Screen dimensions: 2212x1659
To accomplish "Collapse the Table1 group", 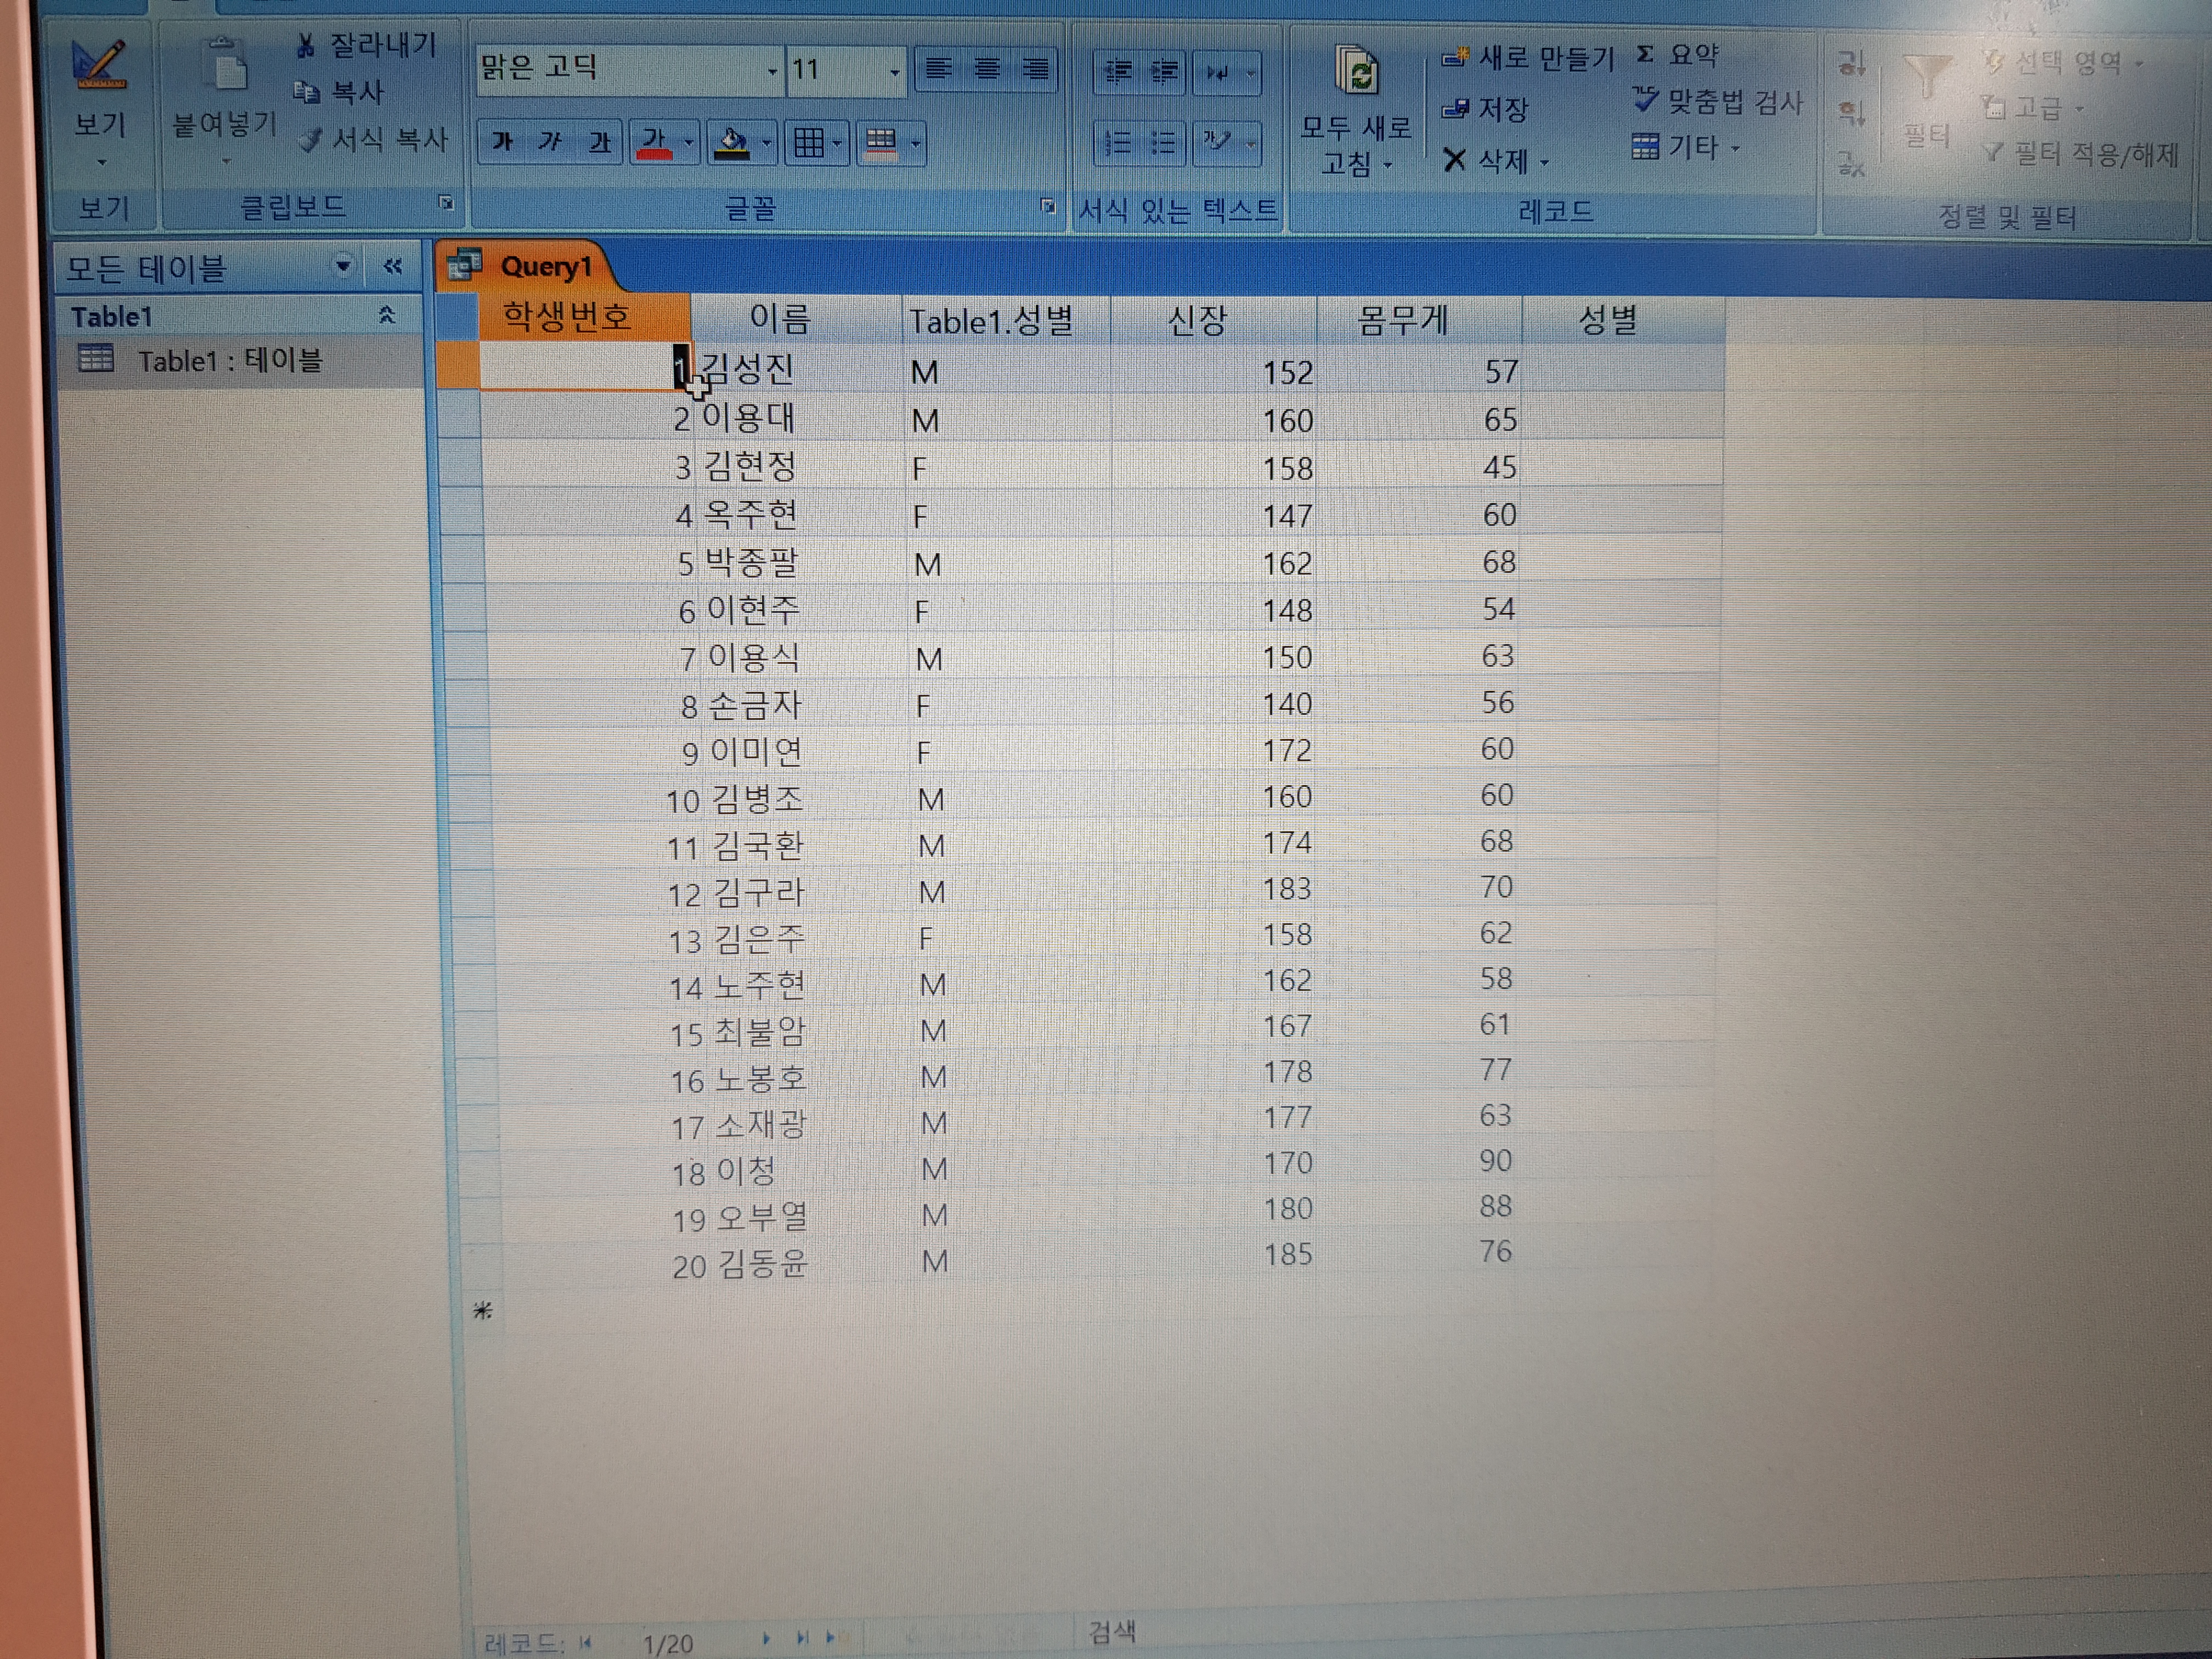I will [x=387, y=316].
